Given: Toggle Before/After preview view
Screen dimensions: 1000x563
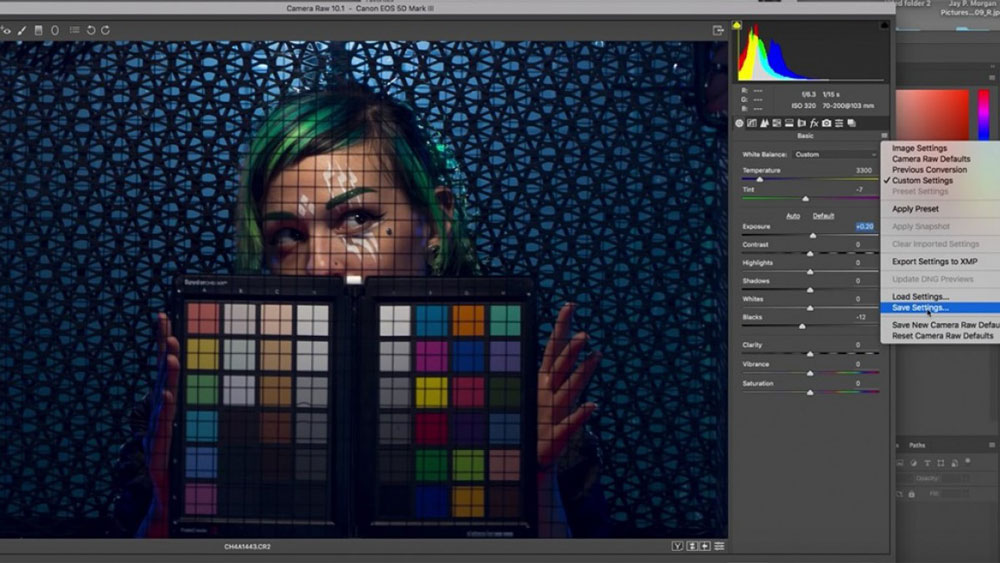Looking at the screenshot, I should click(x=677, y=546).
